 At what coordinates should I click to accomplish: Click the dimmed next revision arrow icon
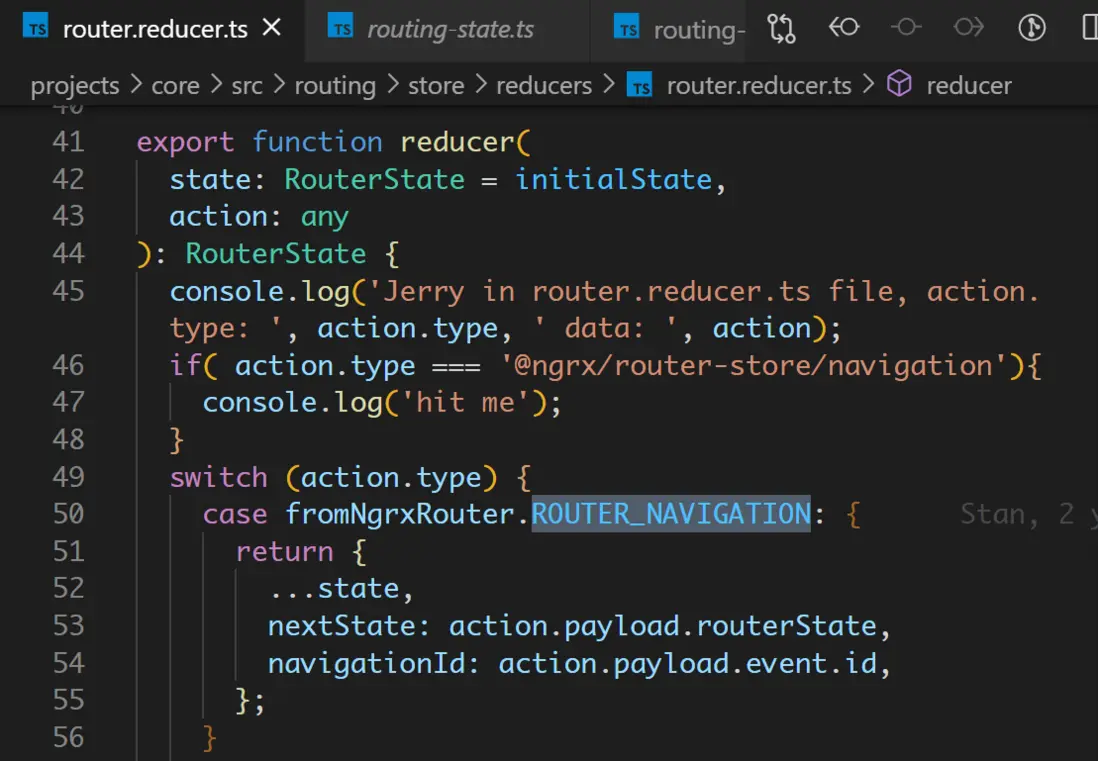point(968,28)
